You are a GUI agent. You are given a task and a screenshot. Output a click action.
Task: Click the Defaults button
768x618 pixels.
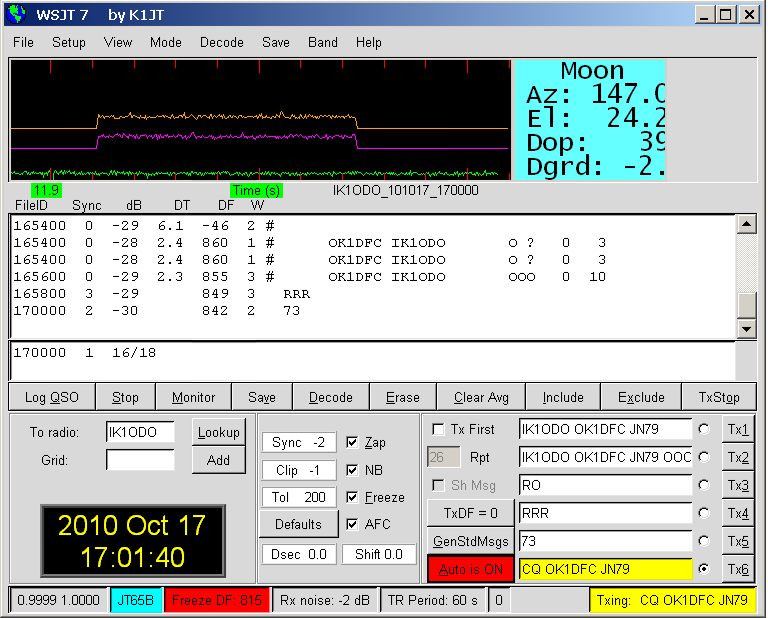298,524
